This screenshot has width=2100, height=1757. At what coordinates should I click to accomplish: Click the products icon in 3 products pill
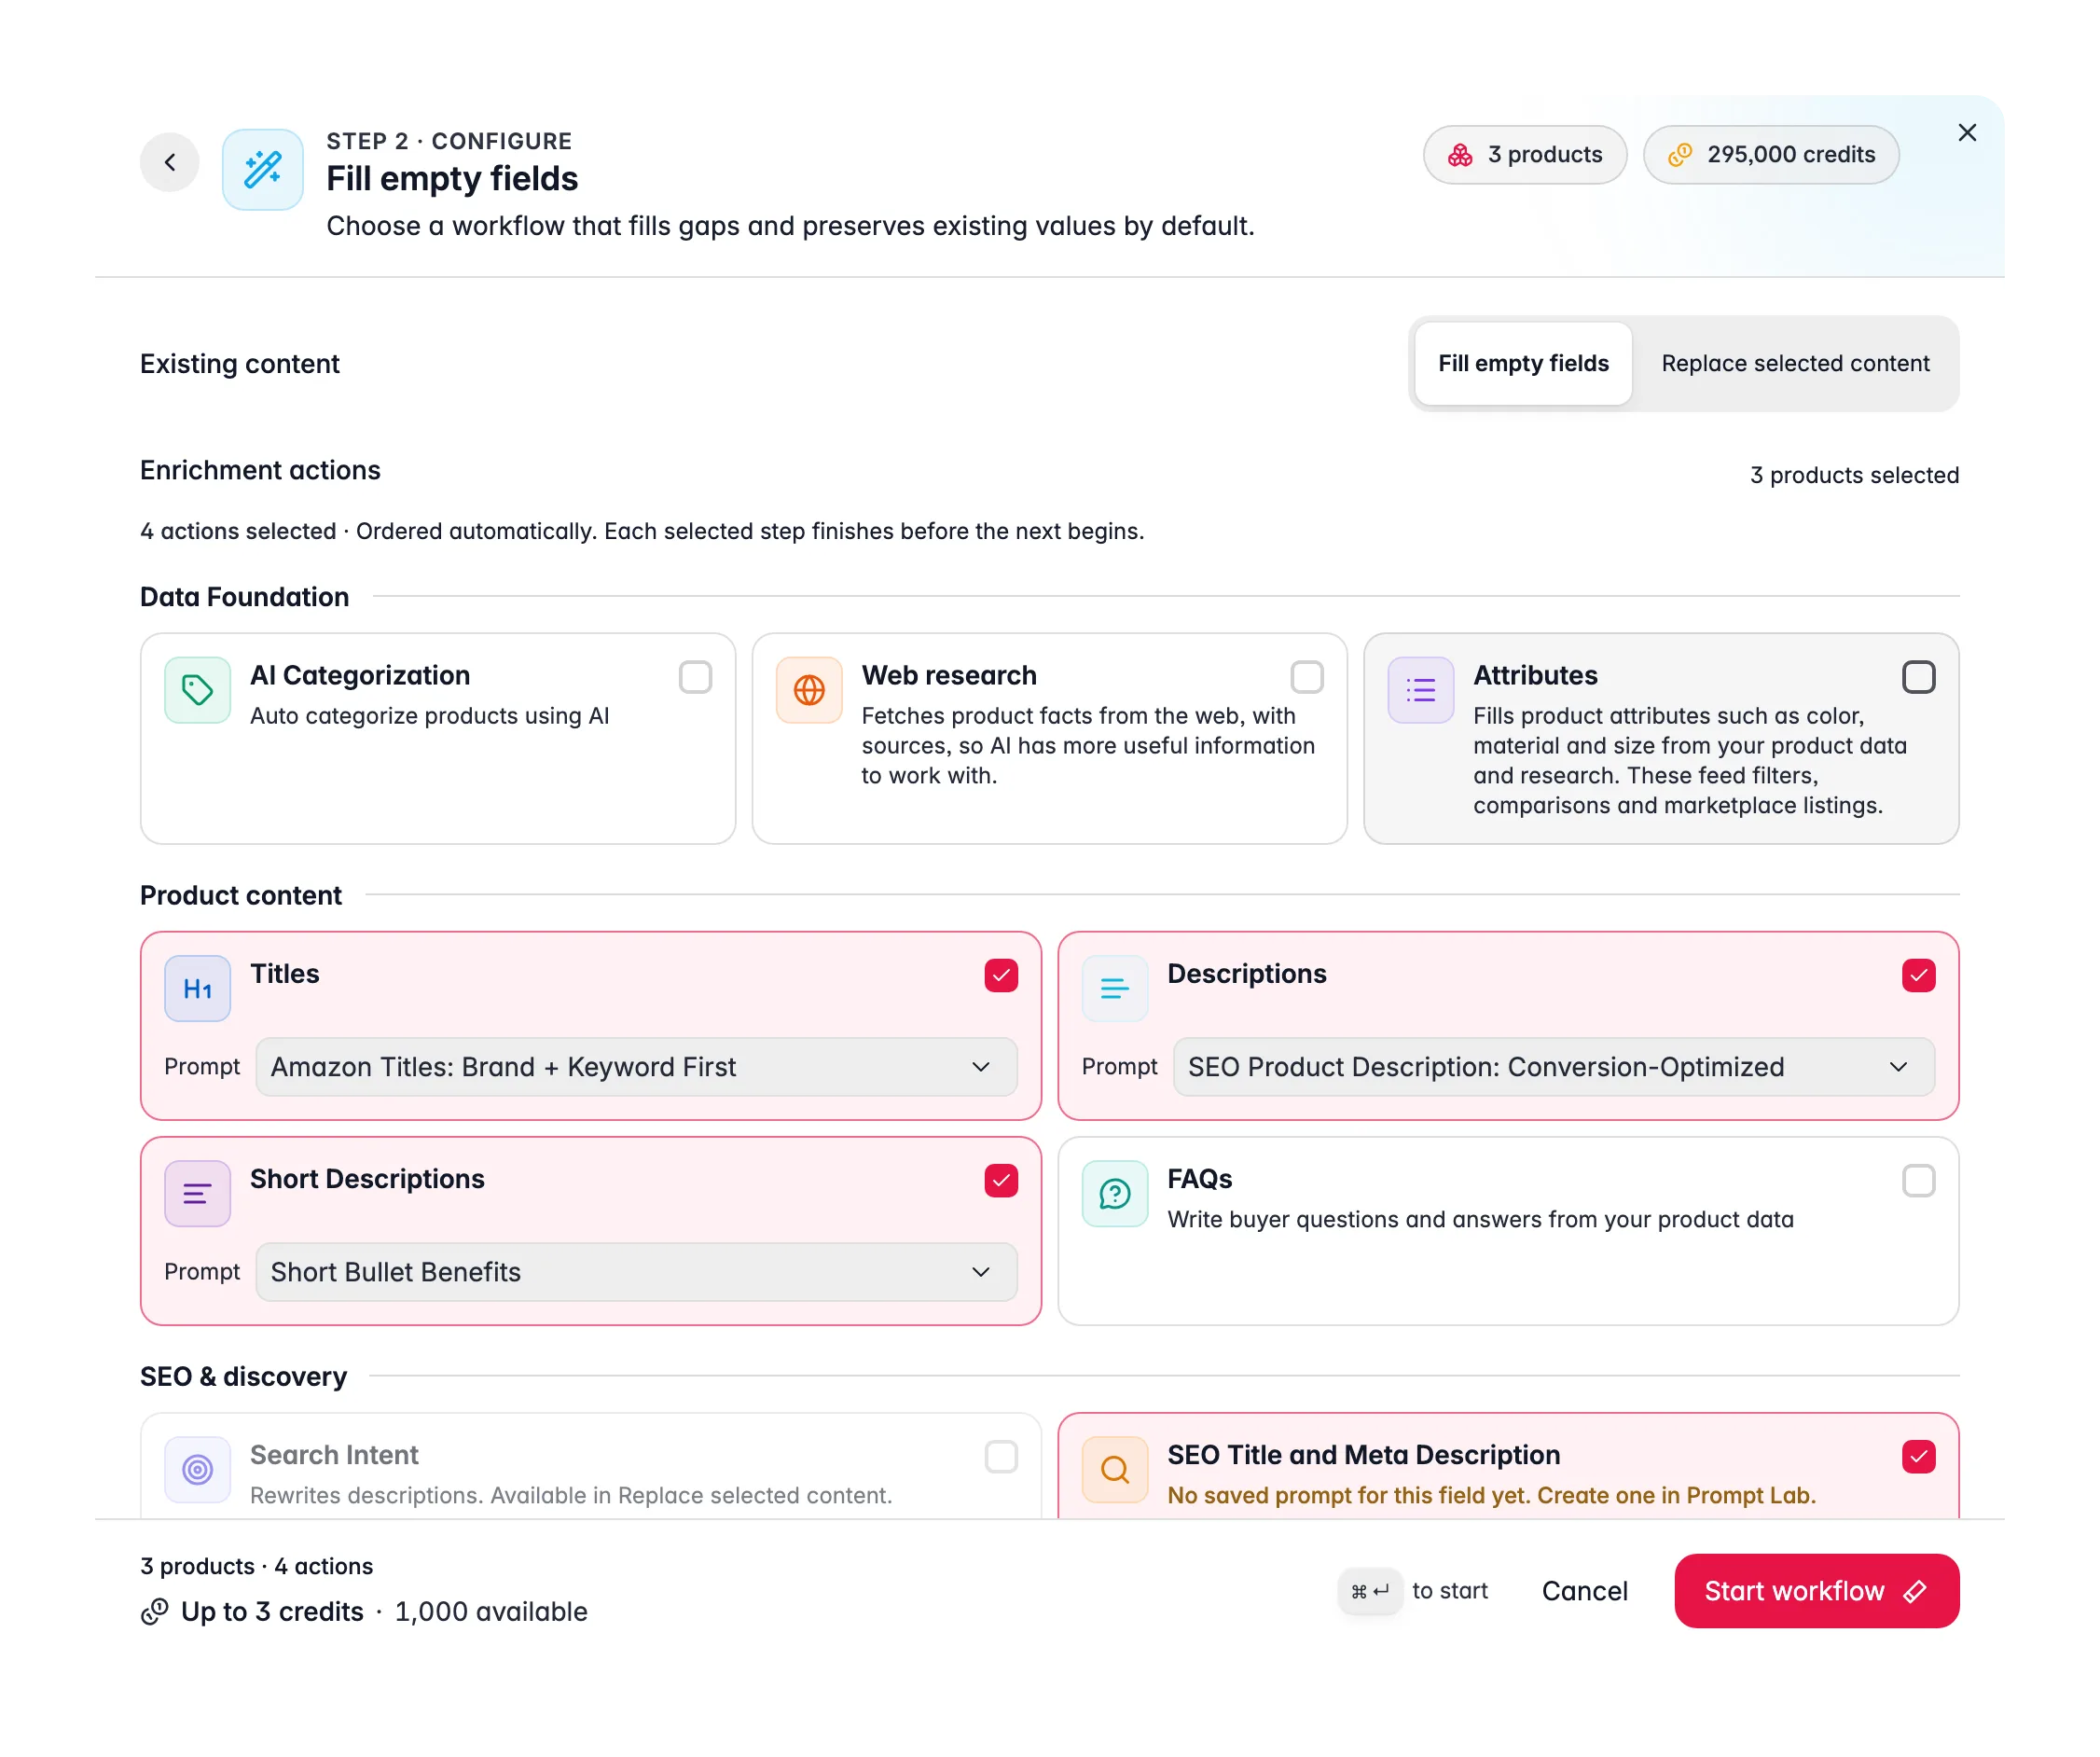[1460, 154]
